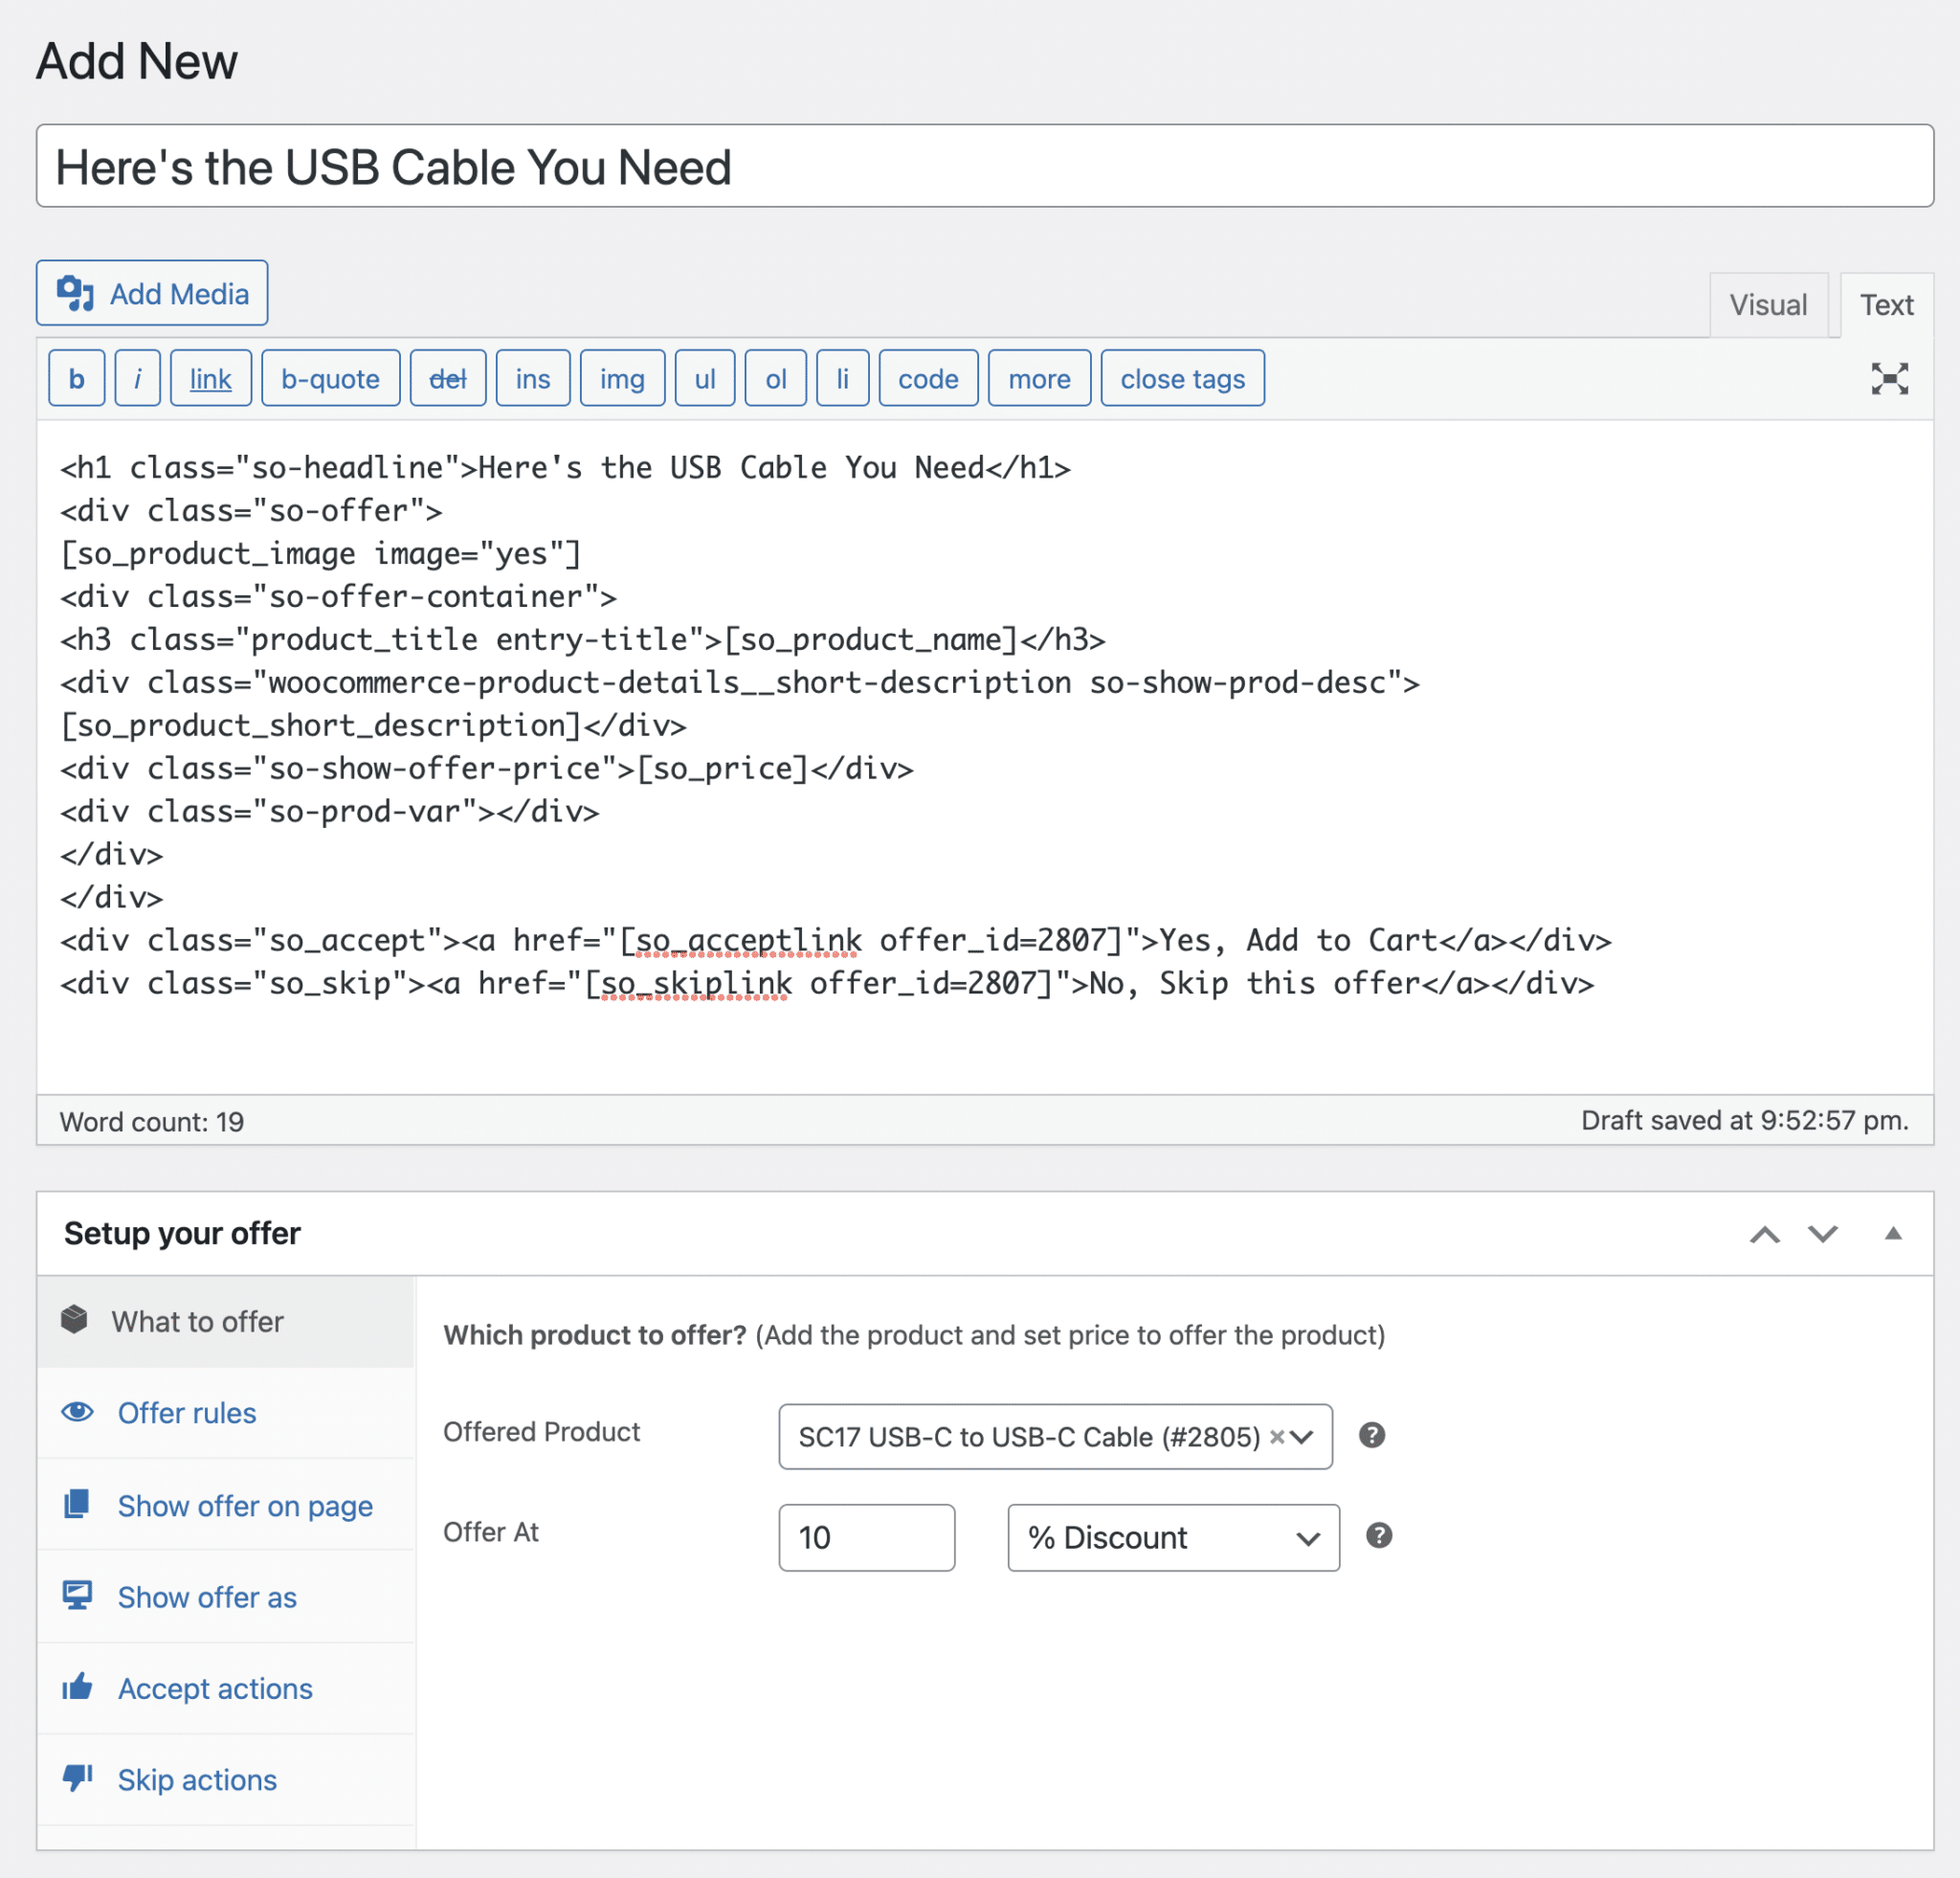Viewport: 1960px width, 1878px height.
Task: Insert b-quote tag from toolbar
Action: 330,379
